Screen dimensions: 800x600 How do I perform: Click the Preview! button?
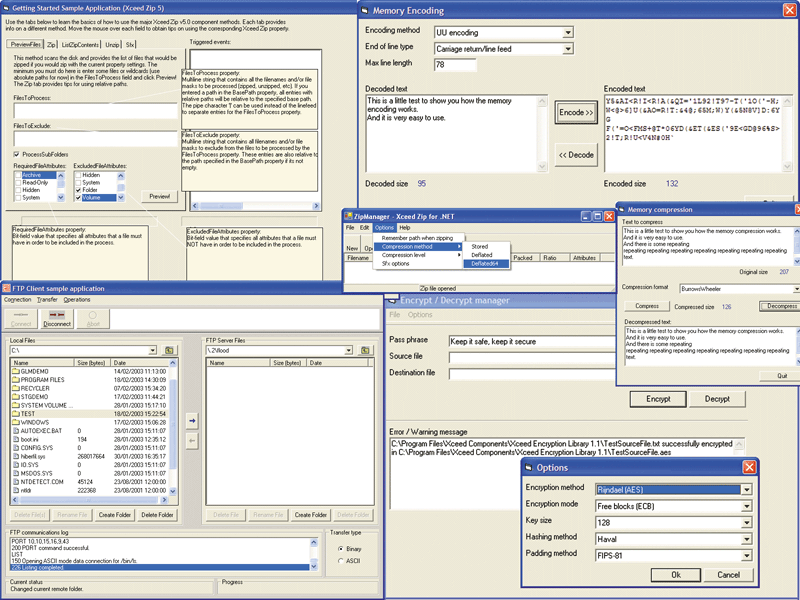[x=159, y=196]
